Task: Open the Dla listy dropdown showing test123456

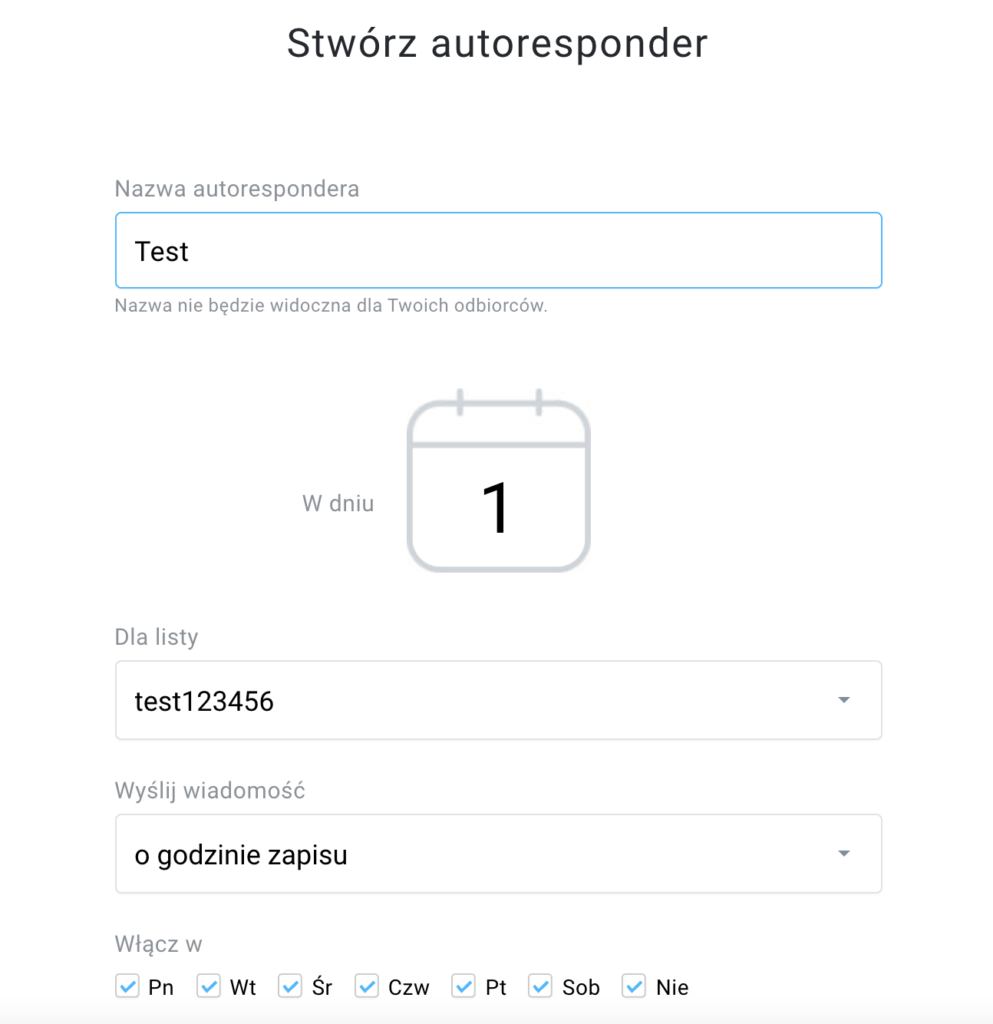Action: click(x=499, y=700)
